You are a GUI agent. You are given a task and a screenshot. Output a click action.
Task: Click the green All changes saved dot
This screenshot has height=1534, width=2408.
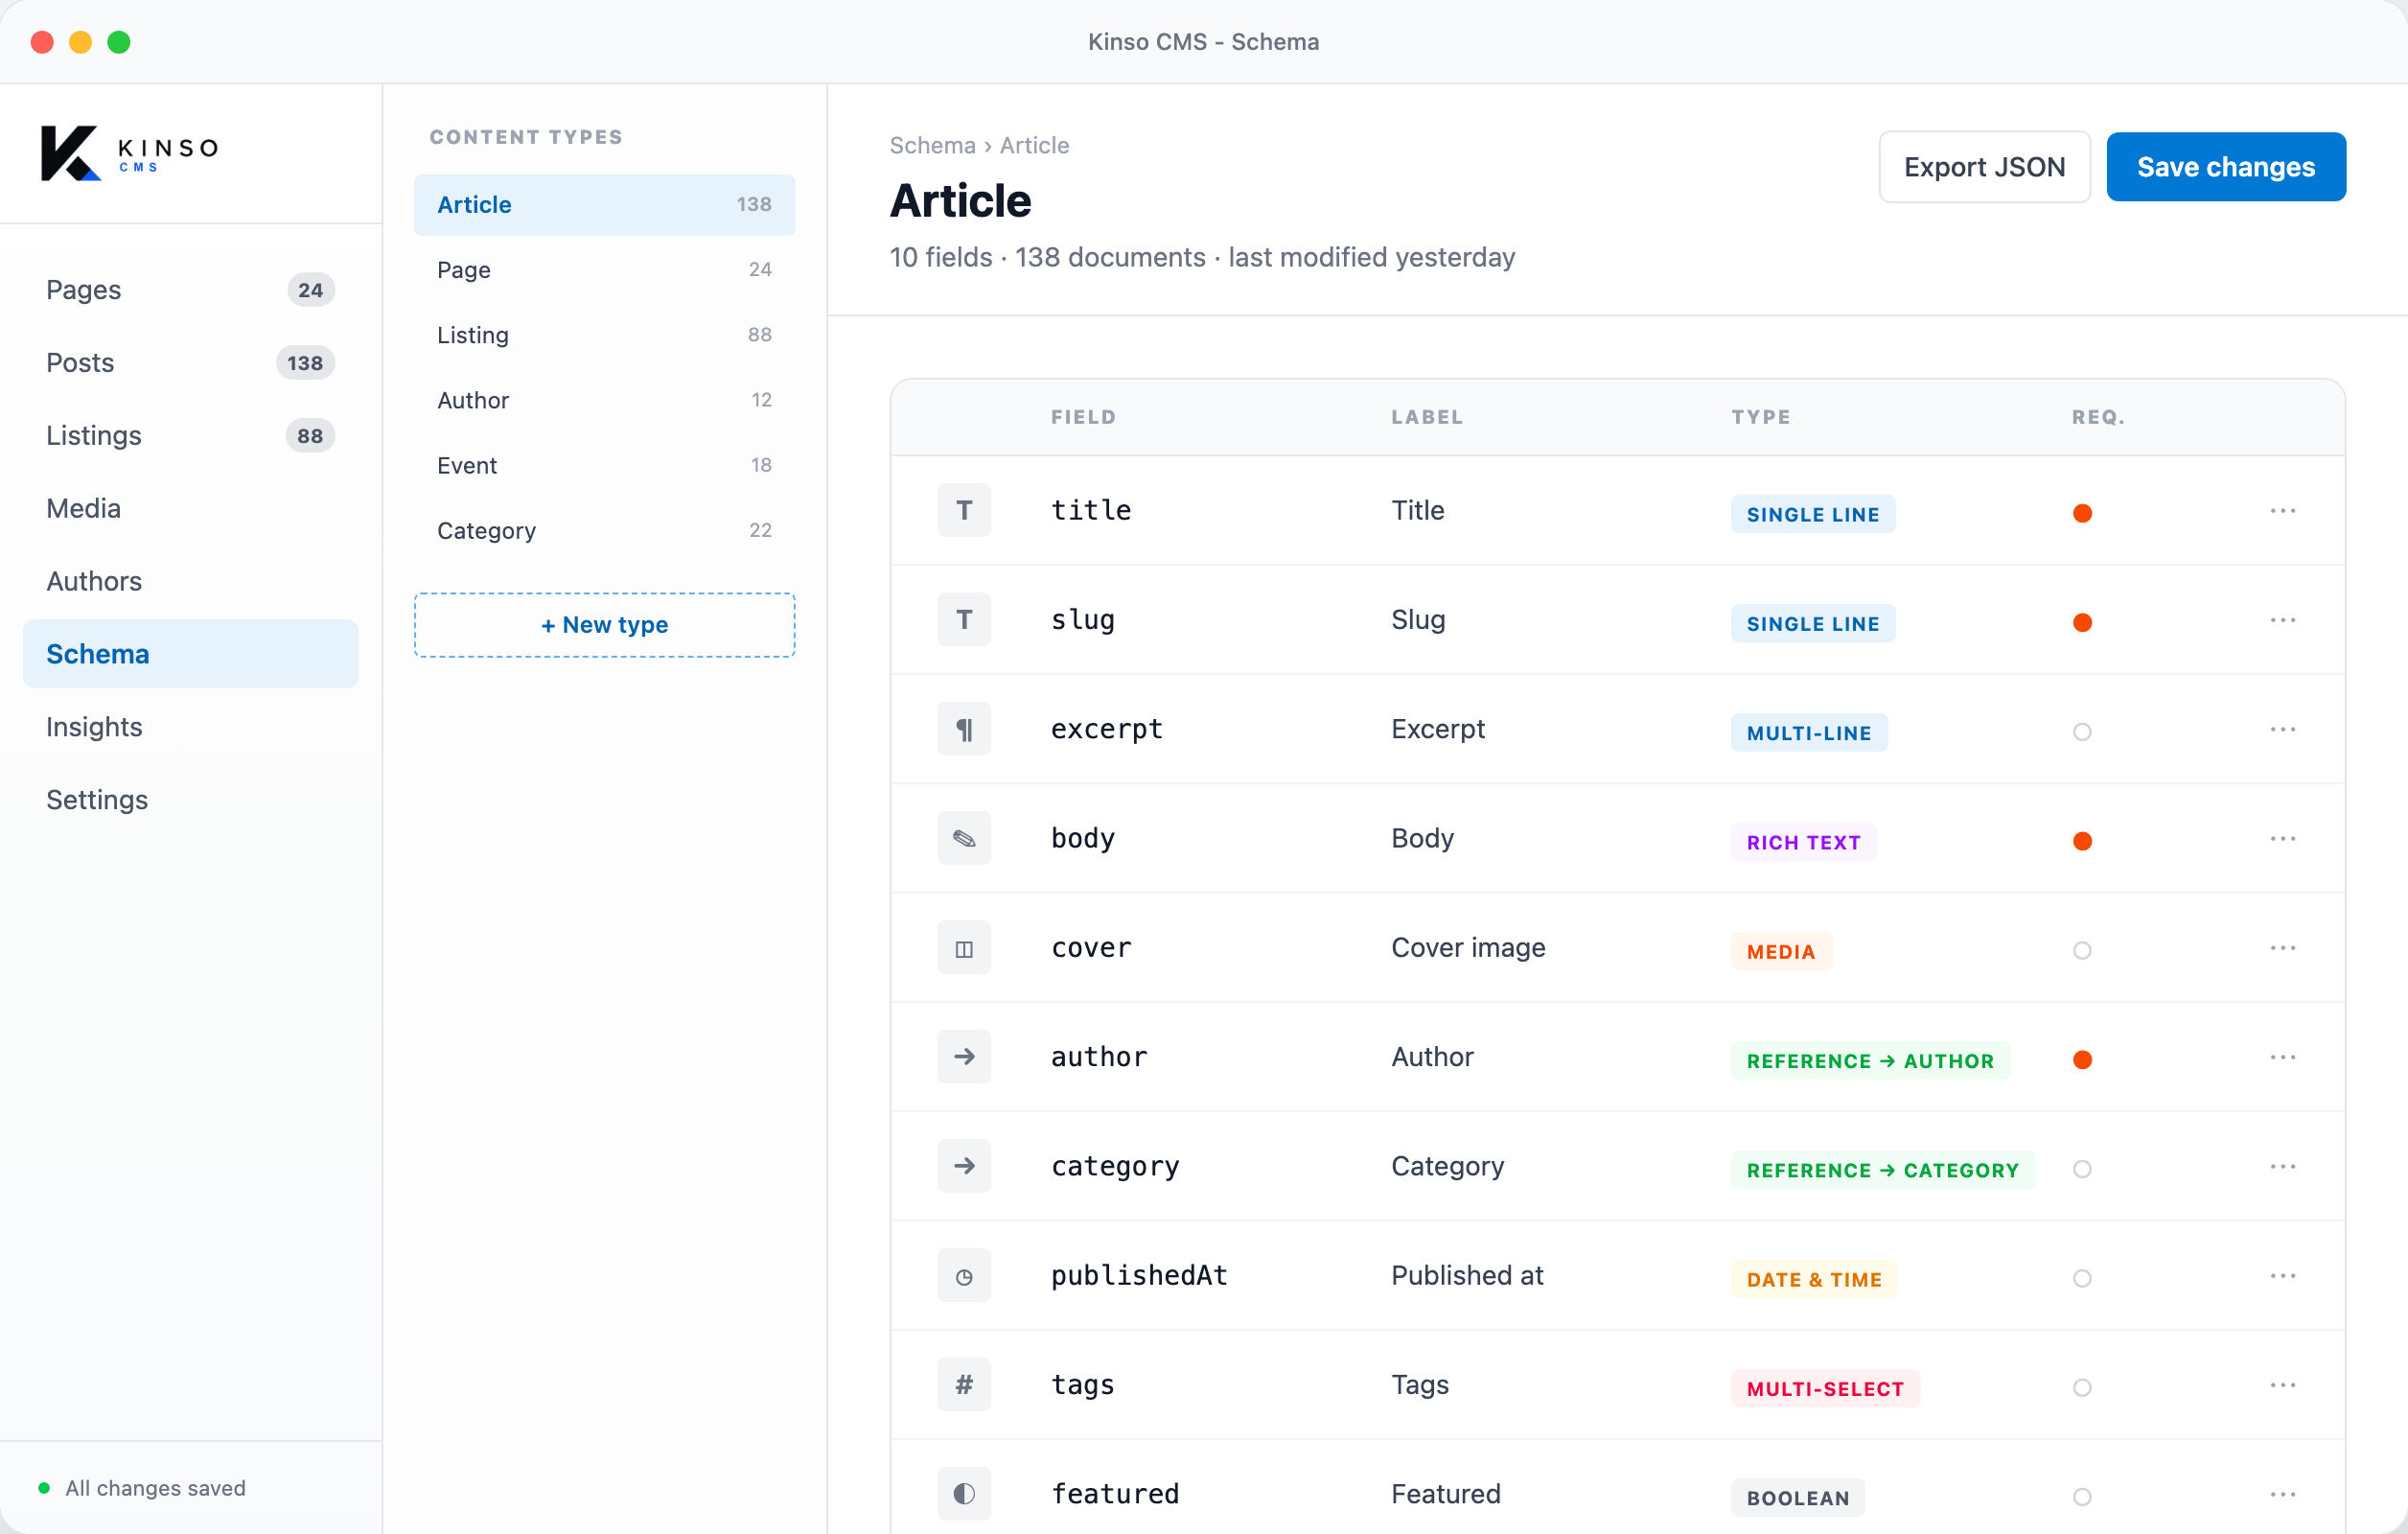(44, 1488)
